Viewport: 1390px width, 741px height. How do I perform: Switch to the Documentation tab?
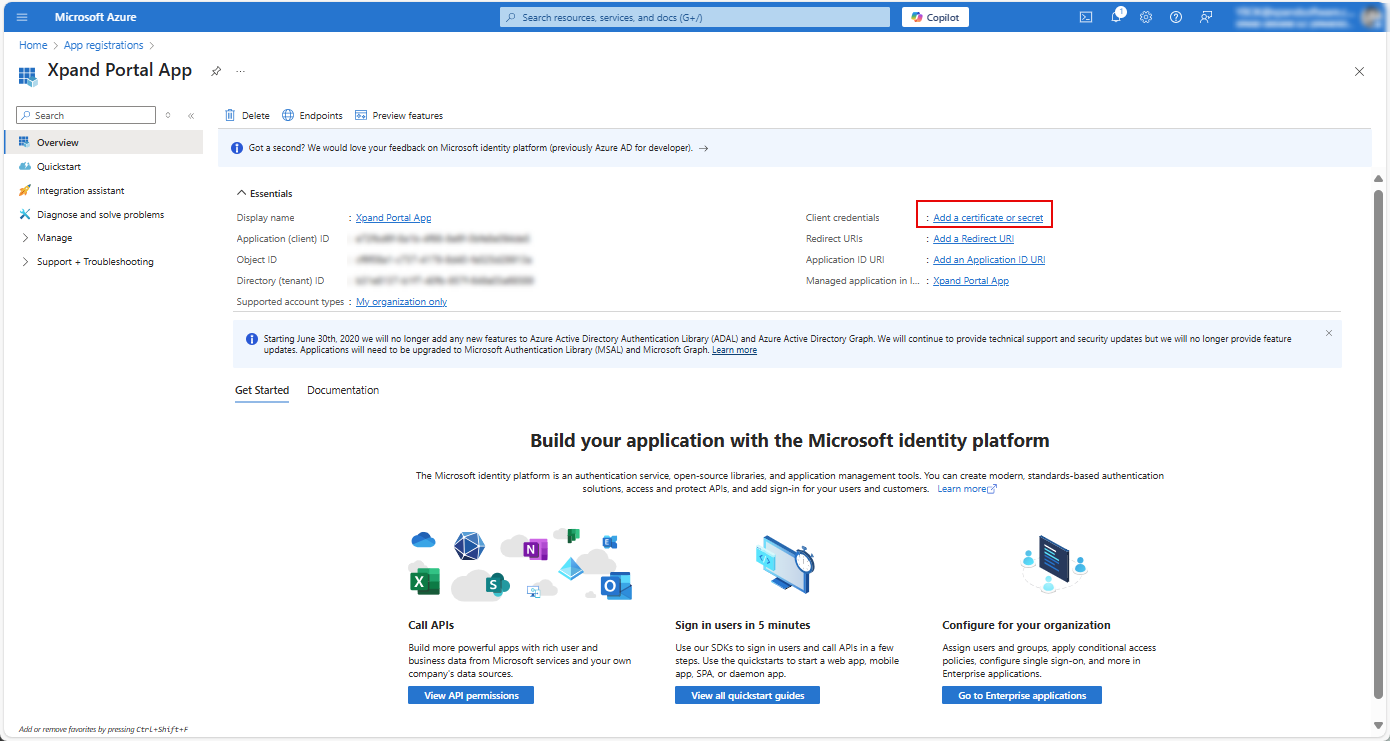coord(343,390)
